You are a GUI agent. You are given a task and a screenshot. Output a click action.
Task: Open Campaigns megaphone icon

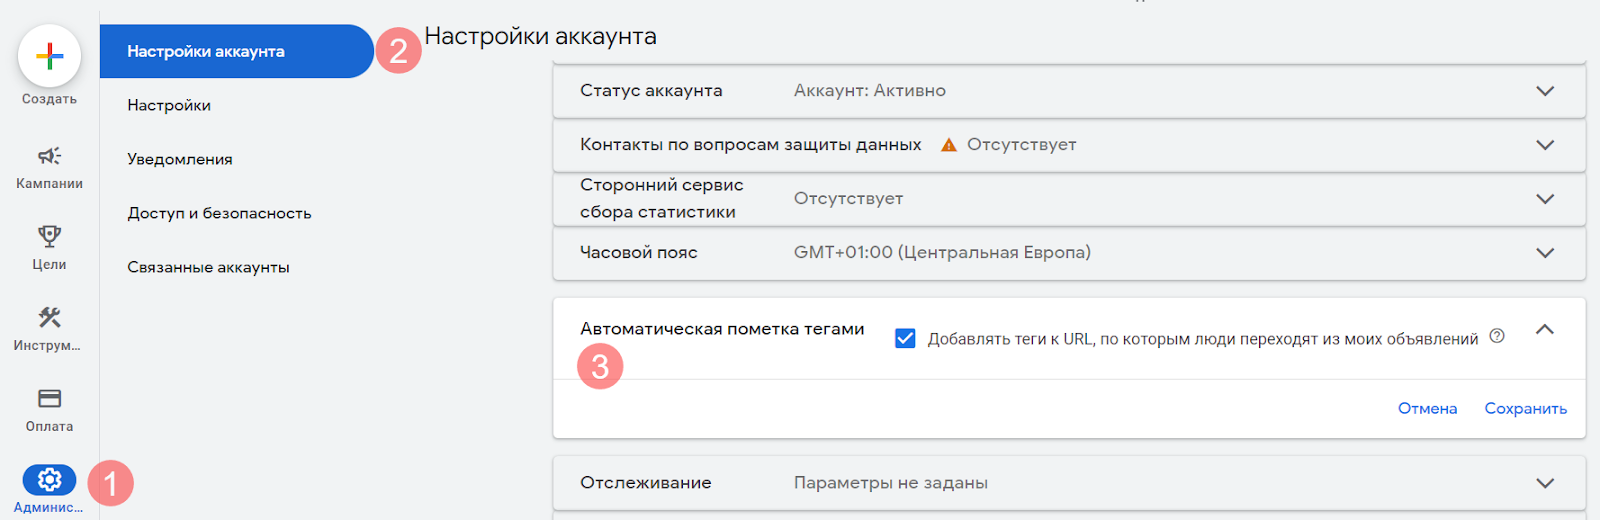(x=49, y=156)
